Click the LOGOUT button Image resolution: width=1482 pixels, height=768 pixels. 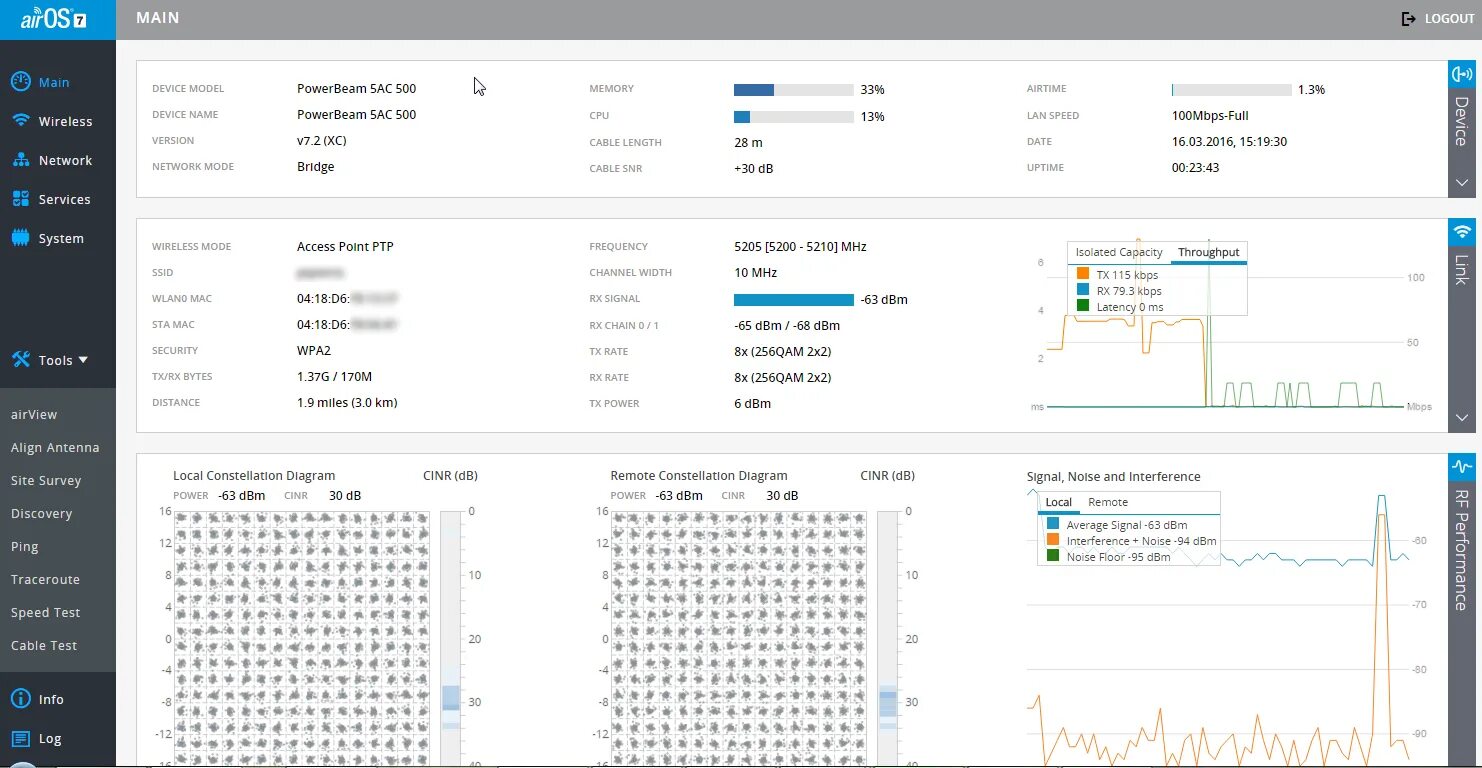click(1438, 19)
